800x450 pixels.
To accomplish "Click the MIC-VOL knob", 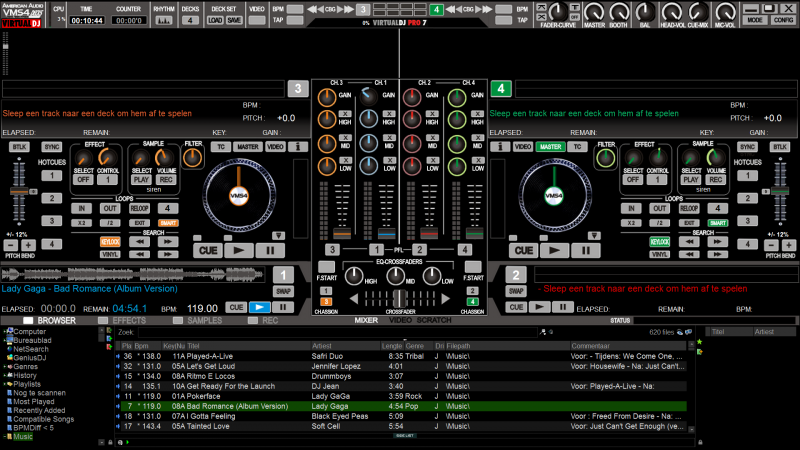I will pos(725,12).
